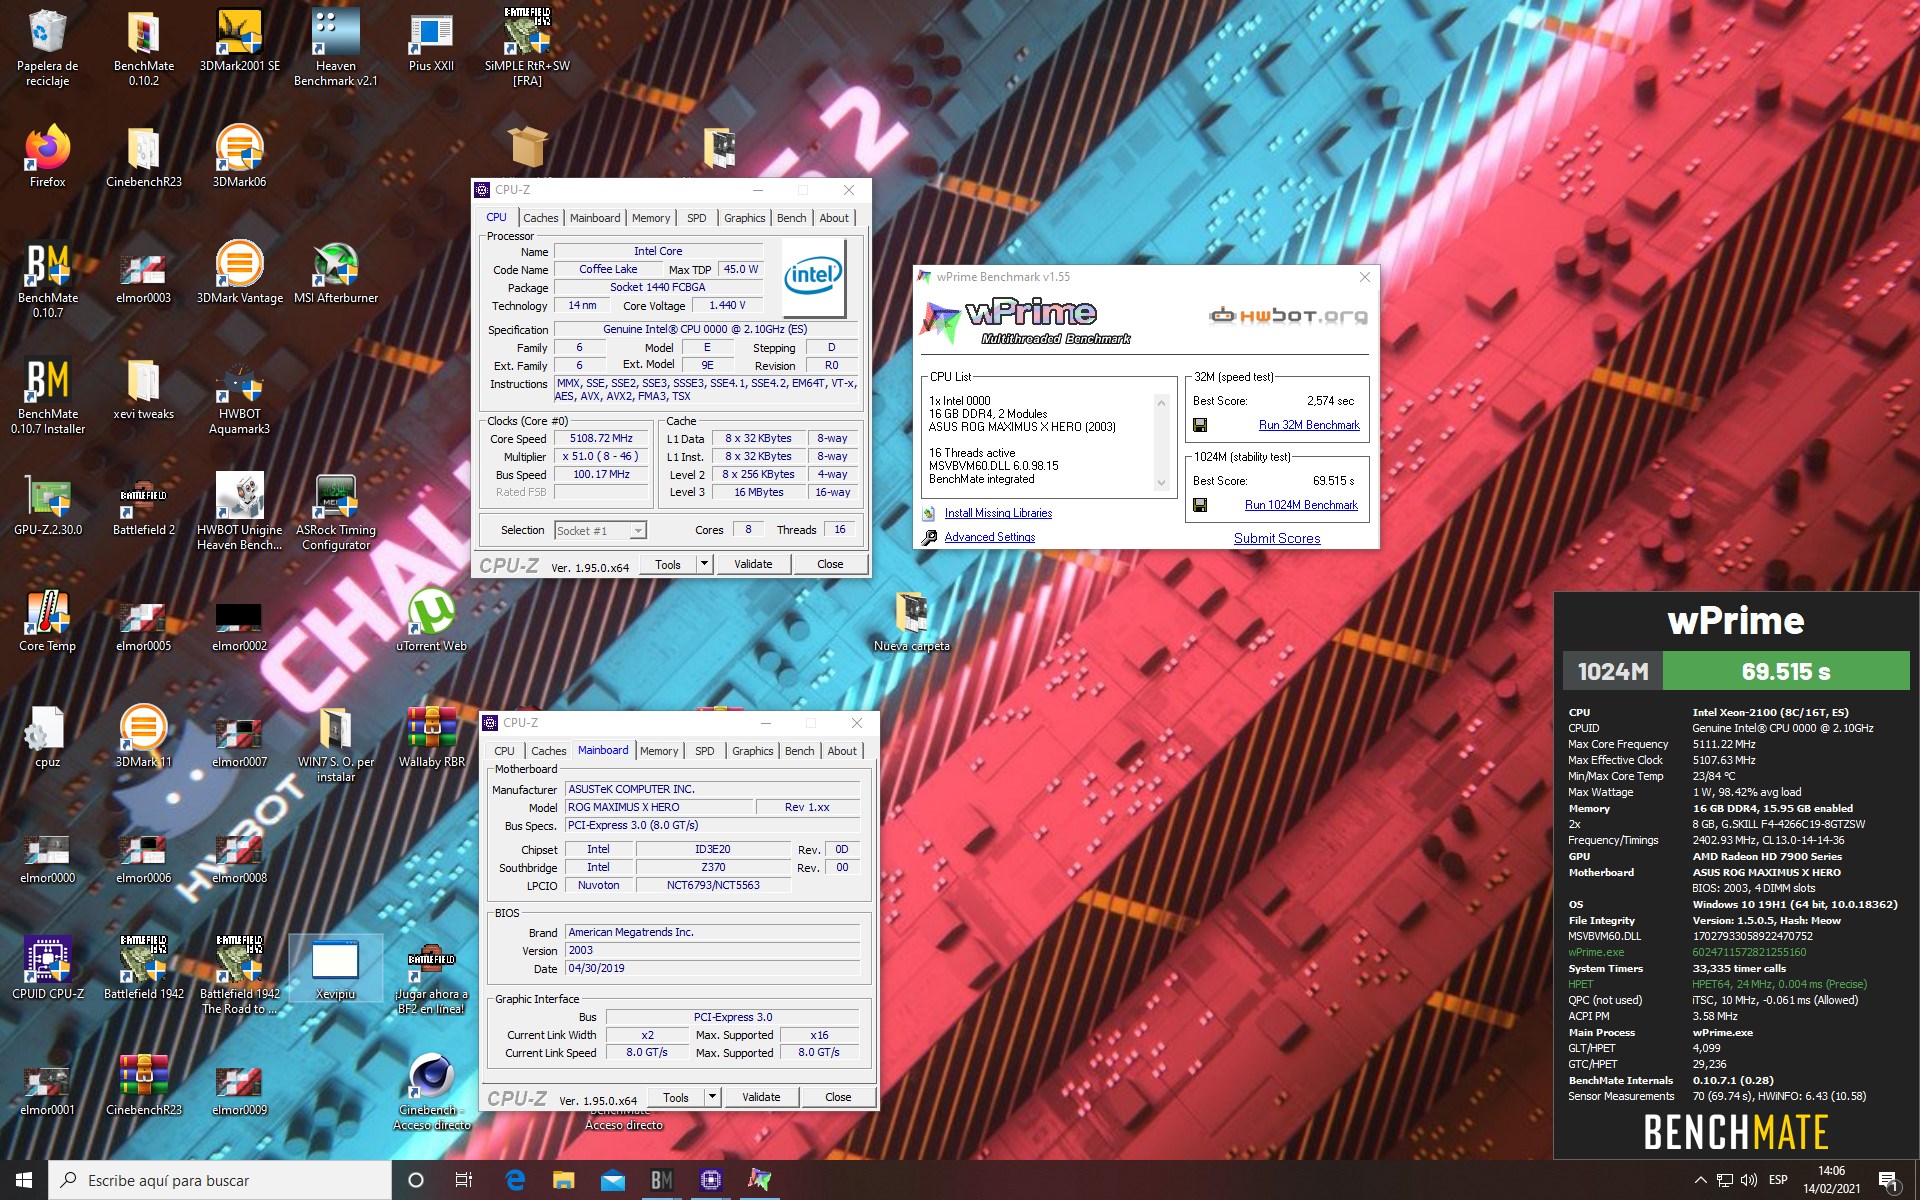Screen dimensions: 1920x1200
Task: Open Pius XXII desktop icon
Action: (431, 40)
